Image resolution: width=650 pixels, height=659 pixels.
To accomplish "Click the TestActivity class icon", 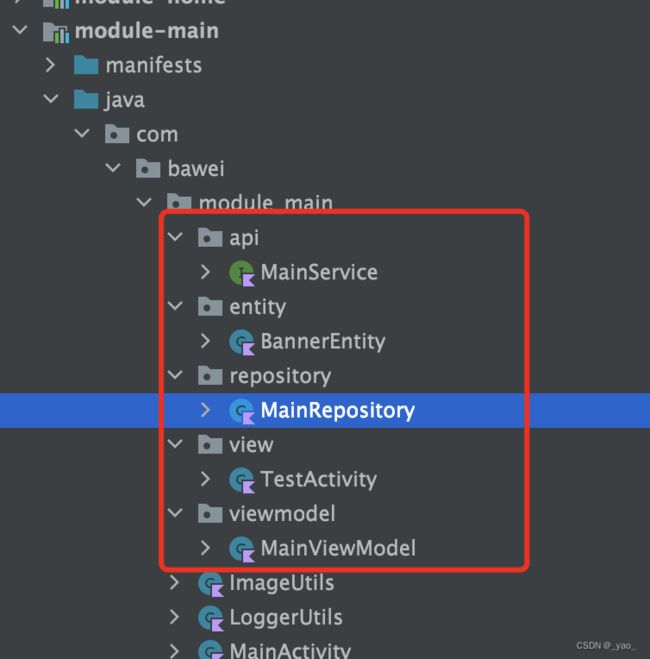I will [x=242, y=480].
